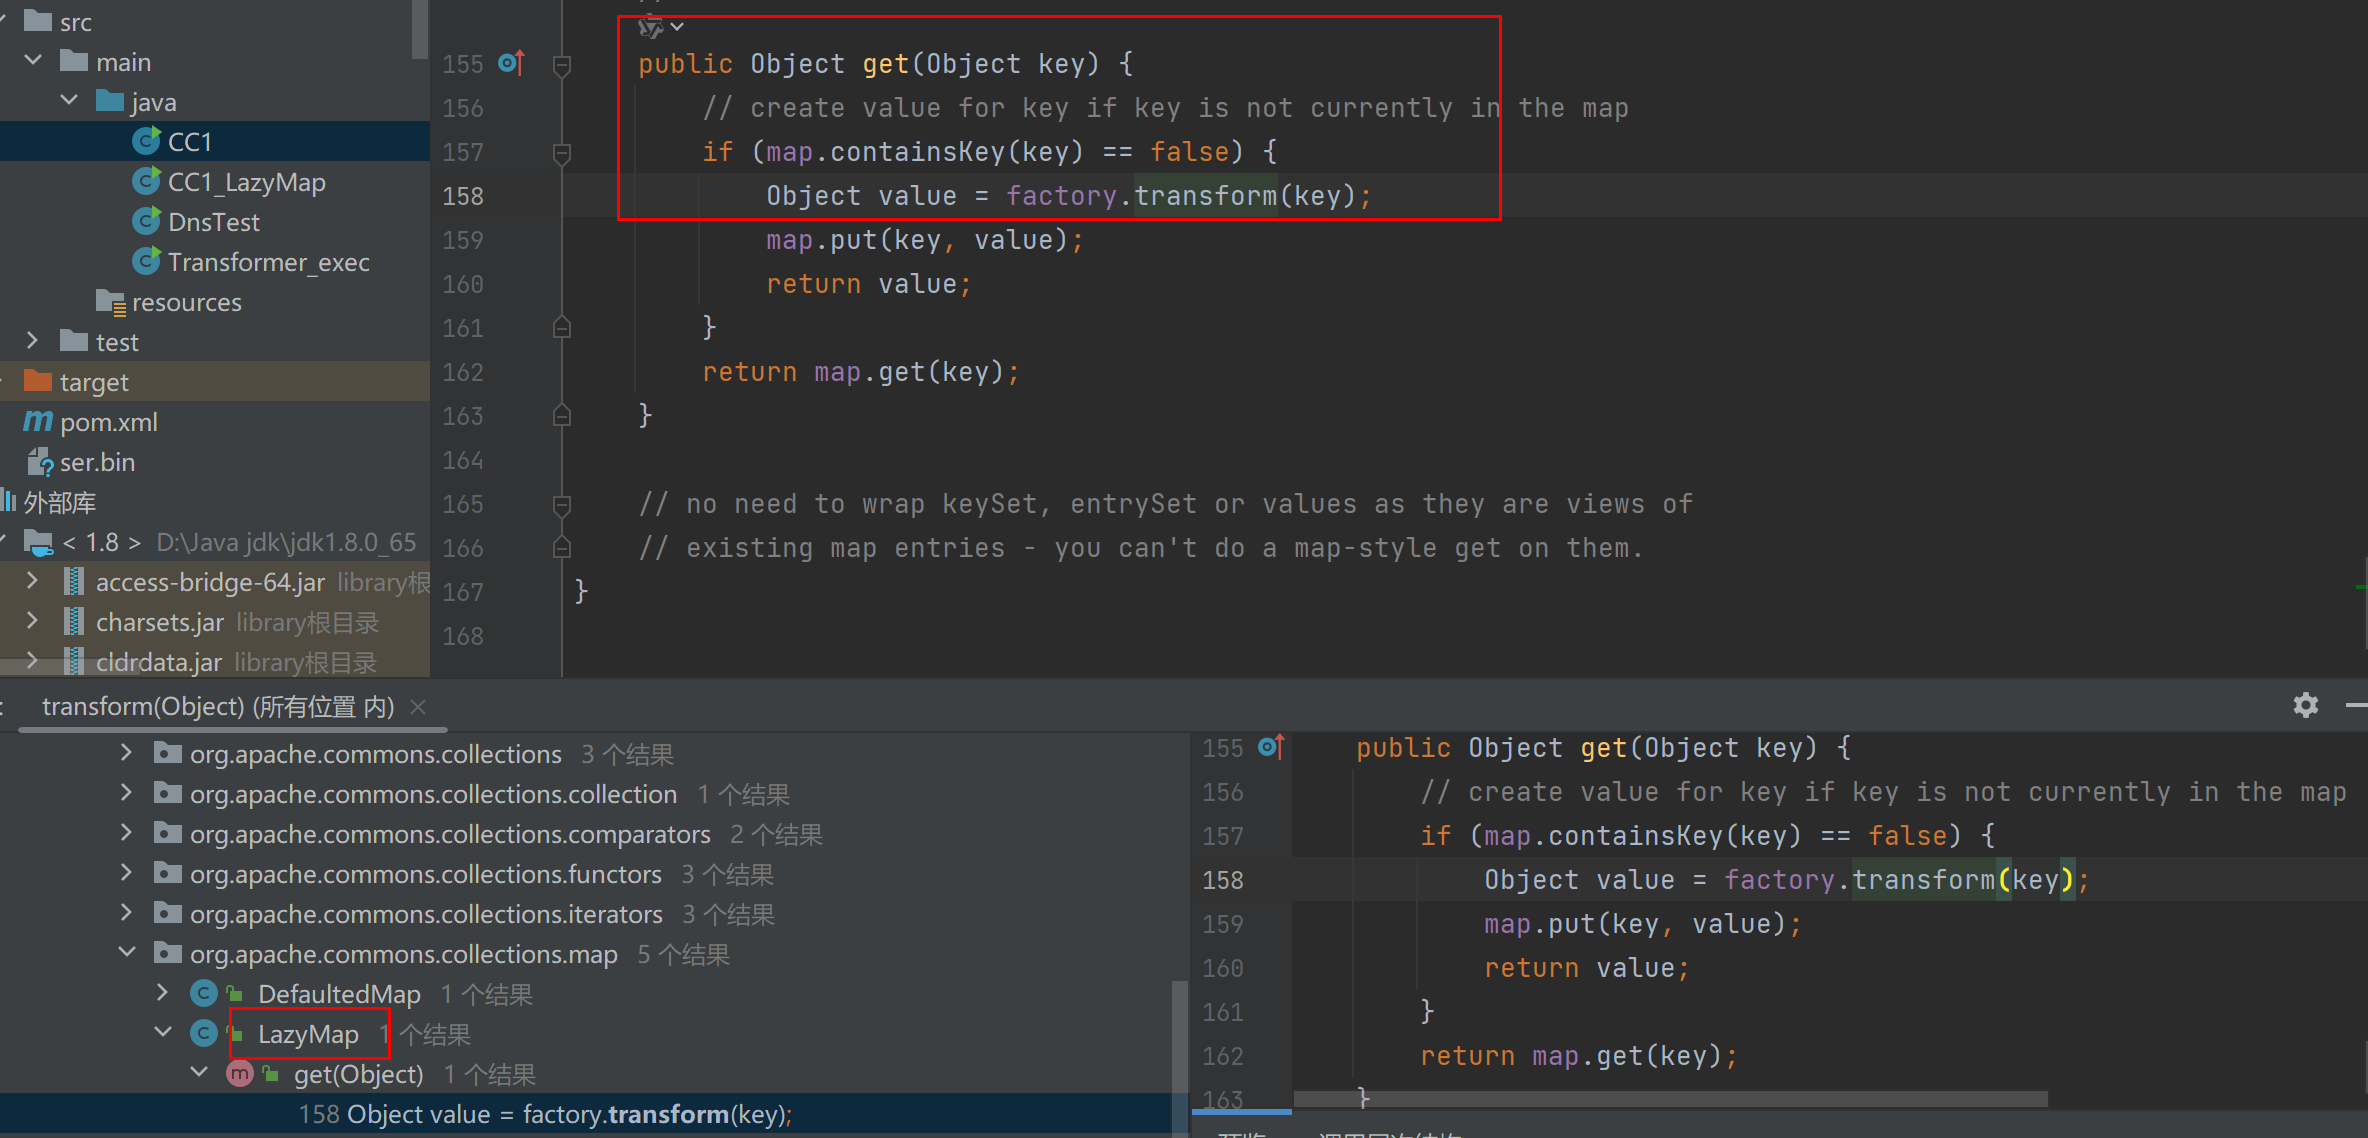Click the access-bridge-64.jar archive icon

[x=73, y=582]
